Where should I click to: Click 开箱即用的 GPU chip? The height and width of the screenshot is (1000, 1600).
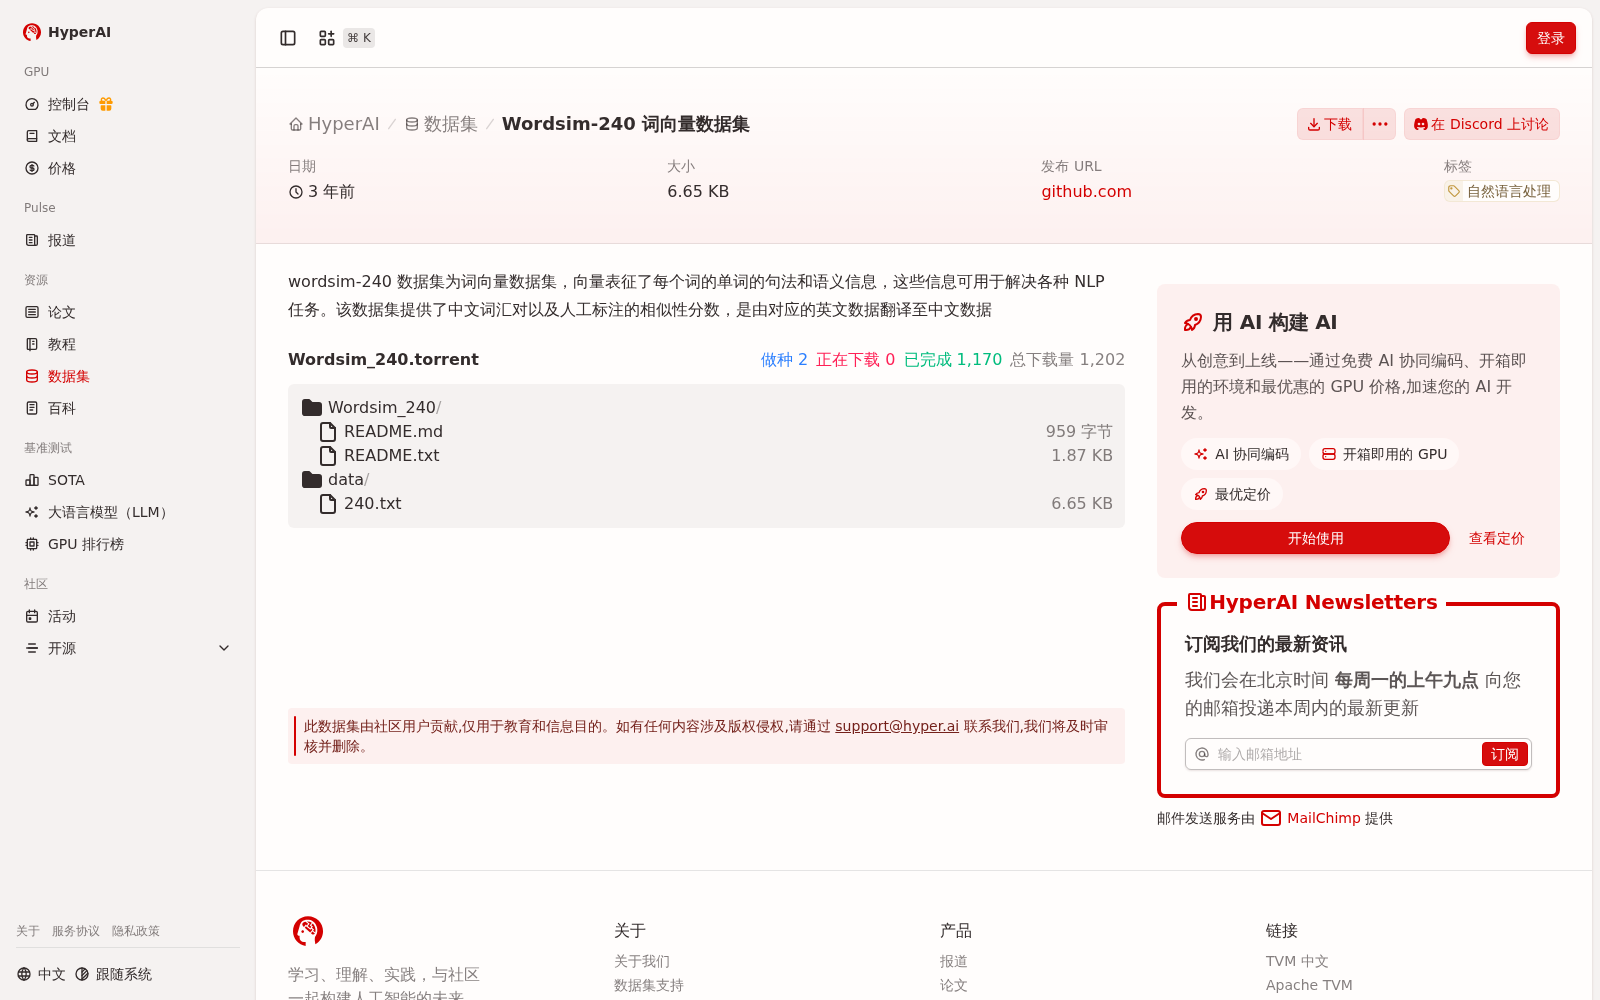(x=1384, y=454)
